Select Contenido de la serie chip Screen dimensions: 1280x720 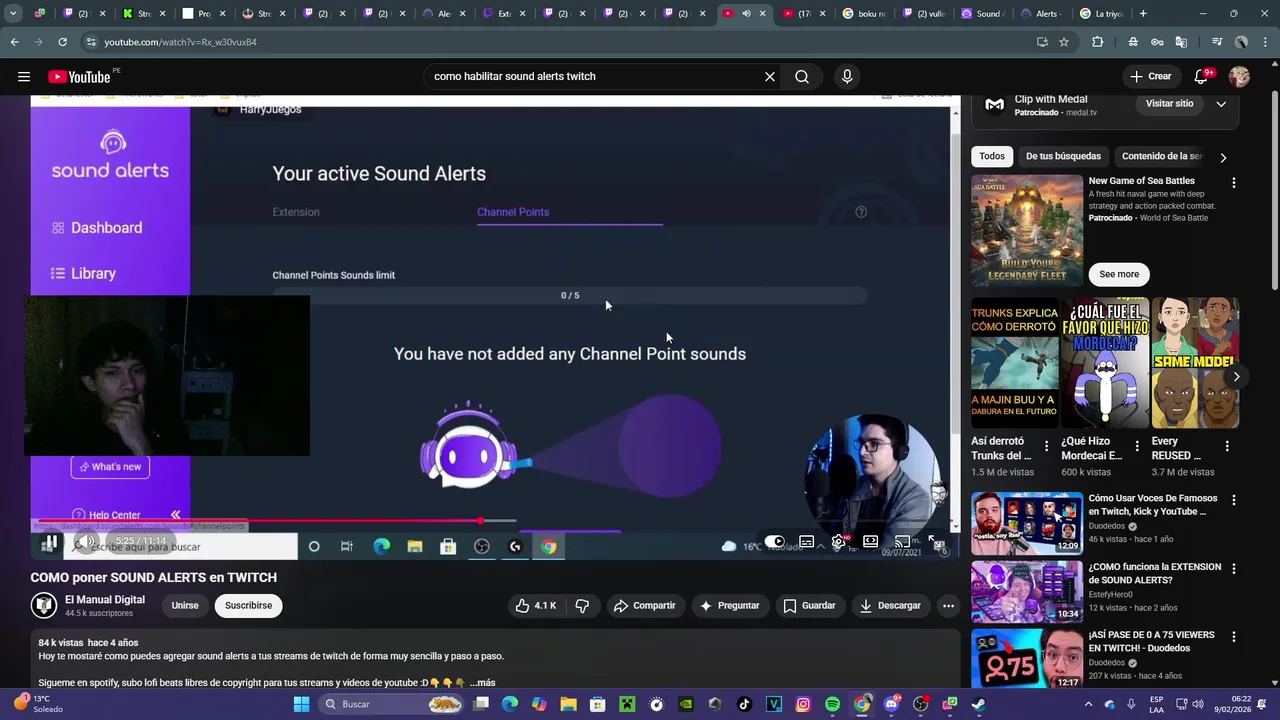point(1162,156)
